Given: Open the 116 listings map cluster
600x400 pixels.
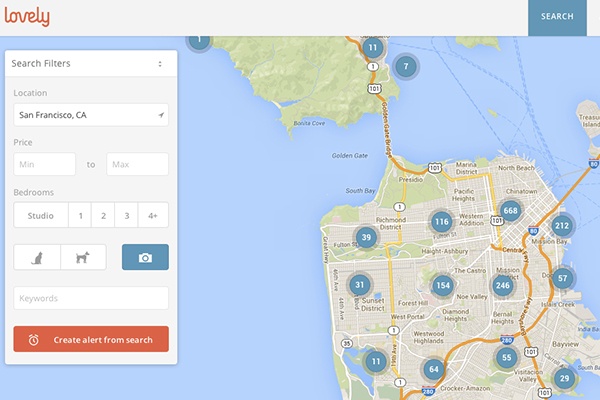Looking at the screenshot, I should [x=442, y=222].
